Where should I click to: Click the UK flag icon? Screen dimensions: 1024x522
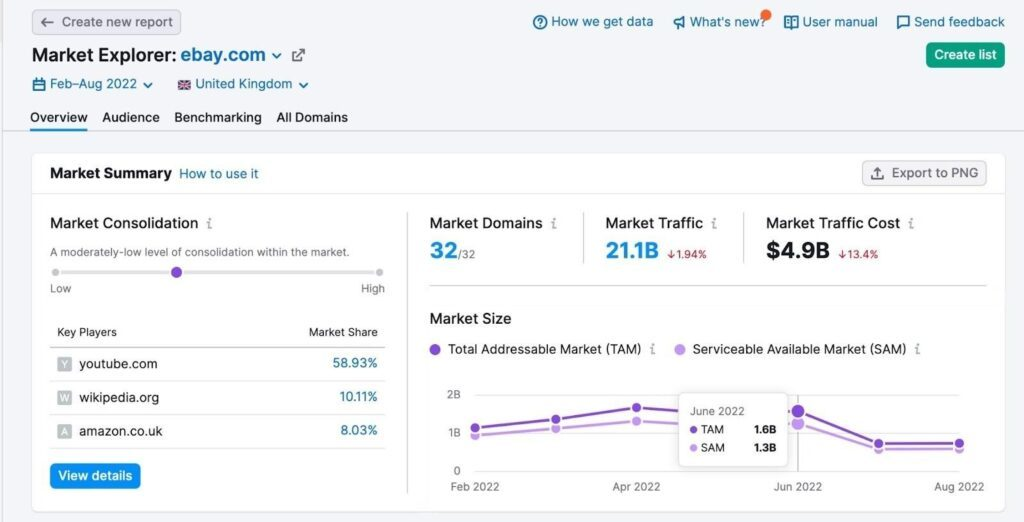coord(184,85)
